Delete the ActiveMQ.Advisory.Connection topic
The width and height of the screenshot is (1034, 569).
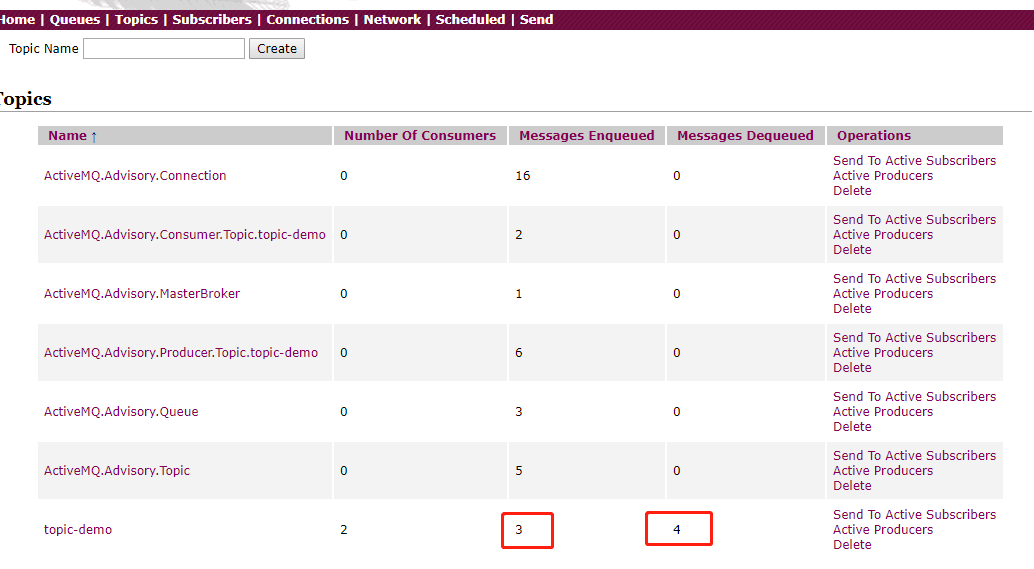pyautogui.click(x=852, y=191)
